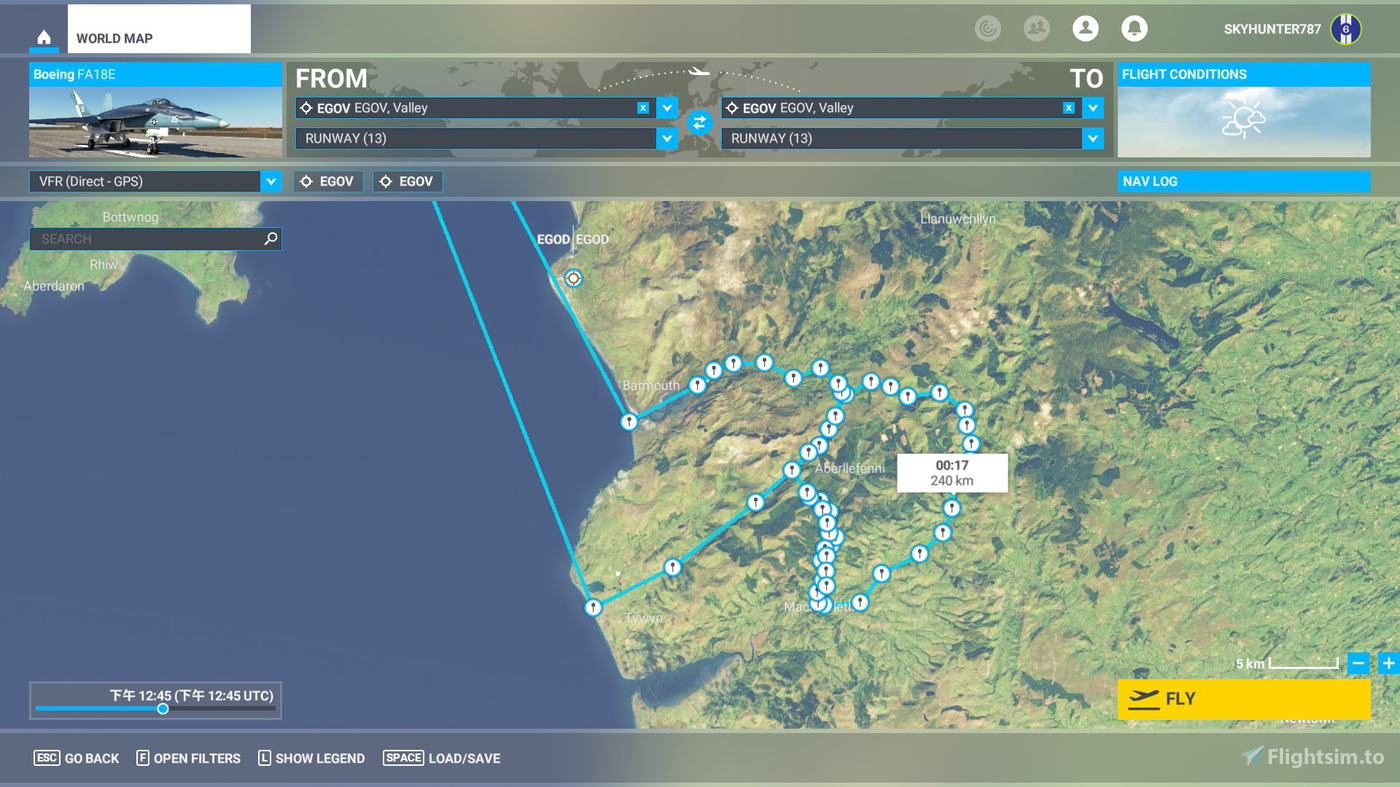Zoom out with the map minus icon
The height and width of the screenshot is (787, 1400).
click(1358, 662)
